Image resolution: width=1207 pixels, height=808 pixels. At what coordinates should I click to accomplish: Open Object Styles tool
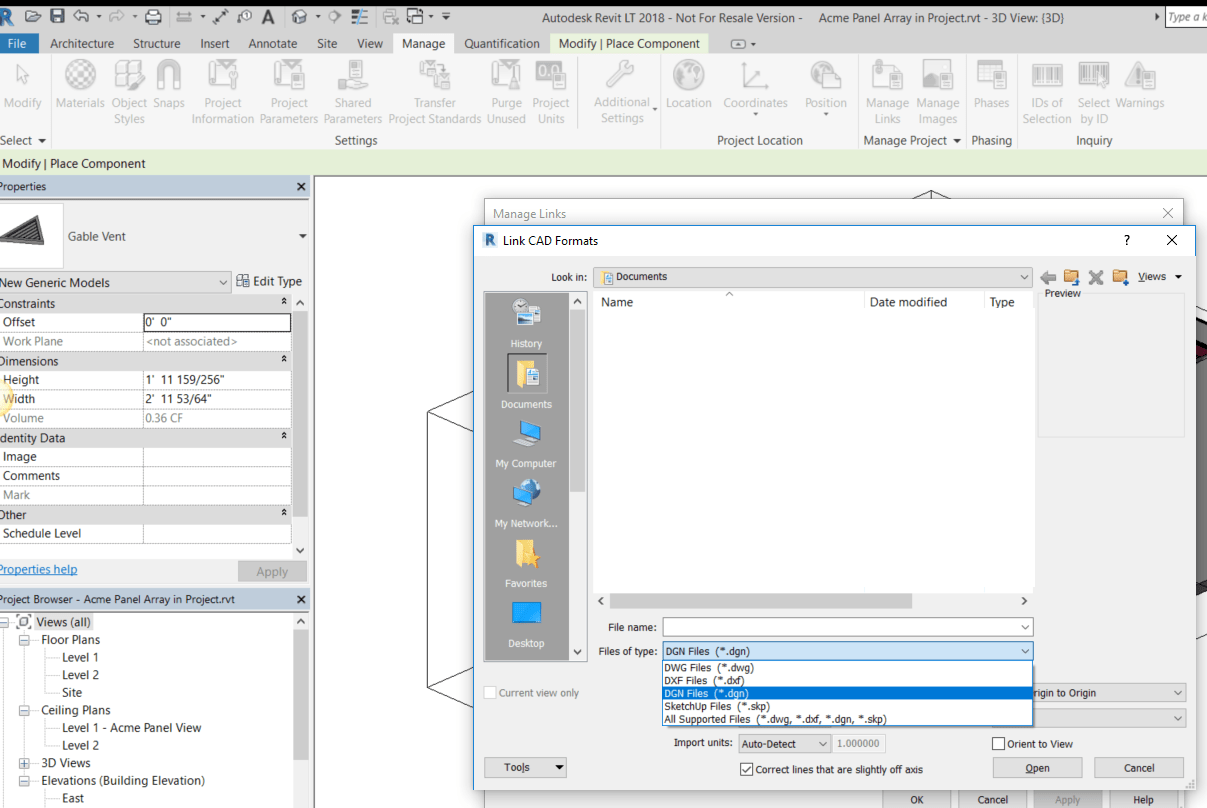point(129,92)
